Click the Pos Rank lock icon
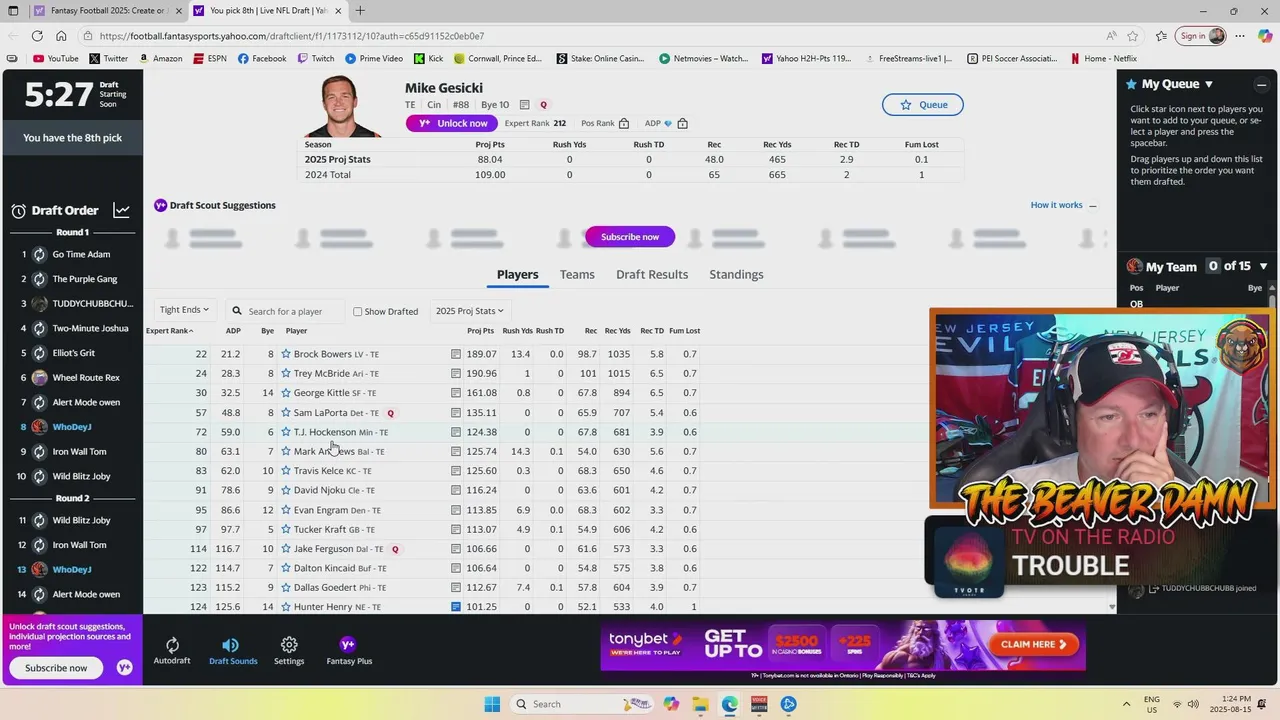This screenshot has width=1280, height=720. (624, 124)
